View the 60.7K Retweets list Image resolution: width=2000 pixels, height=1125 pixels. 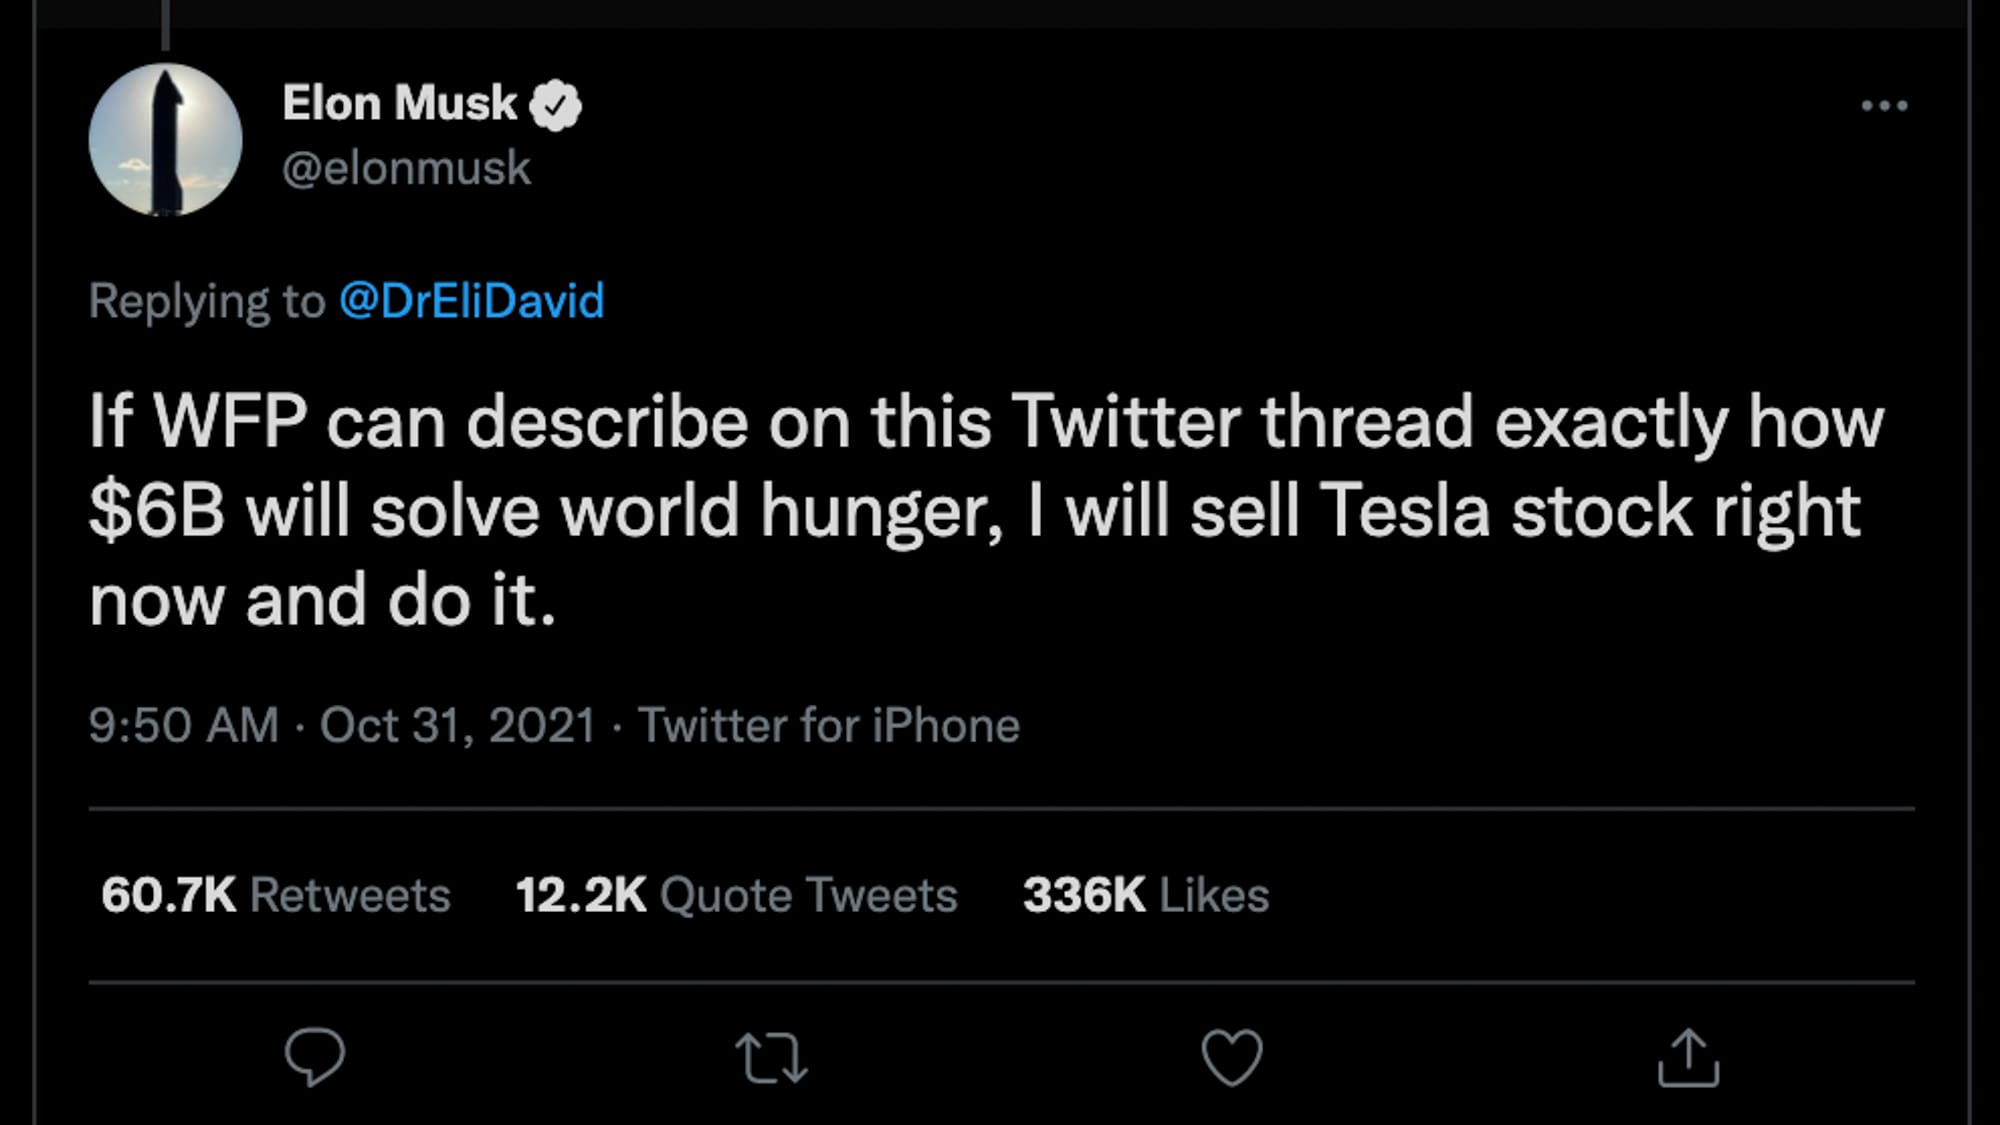tap(276, 895)
